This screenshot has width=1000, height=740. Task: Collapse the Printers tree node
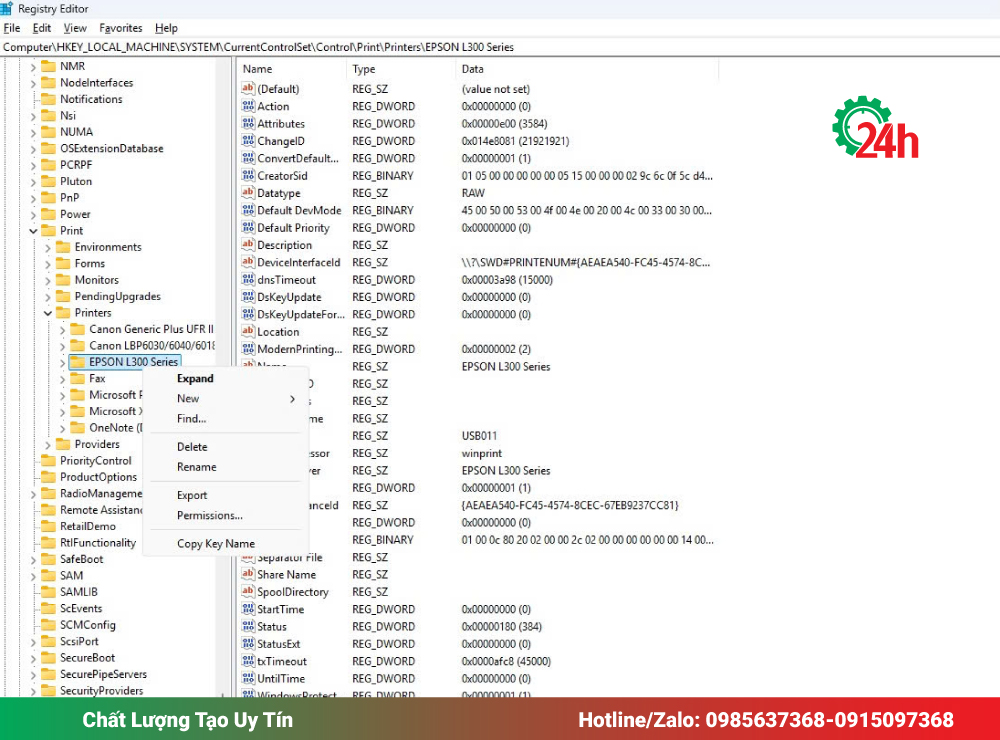[x=48, y=313]
